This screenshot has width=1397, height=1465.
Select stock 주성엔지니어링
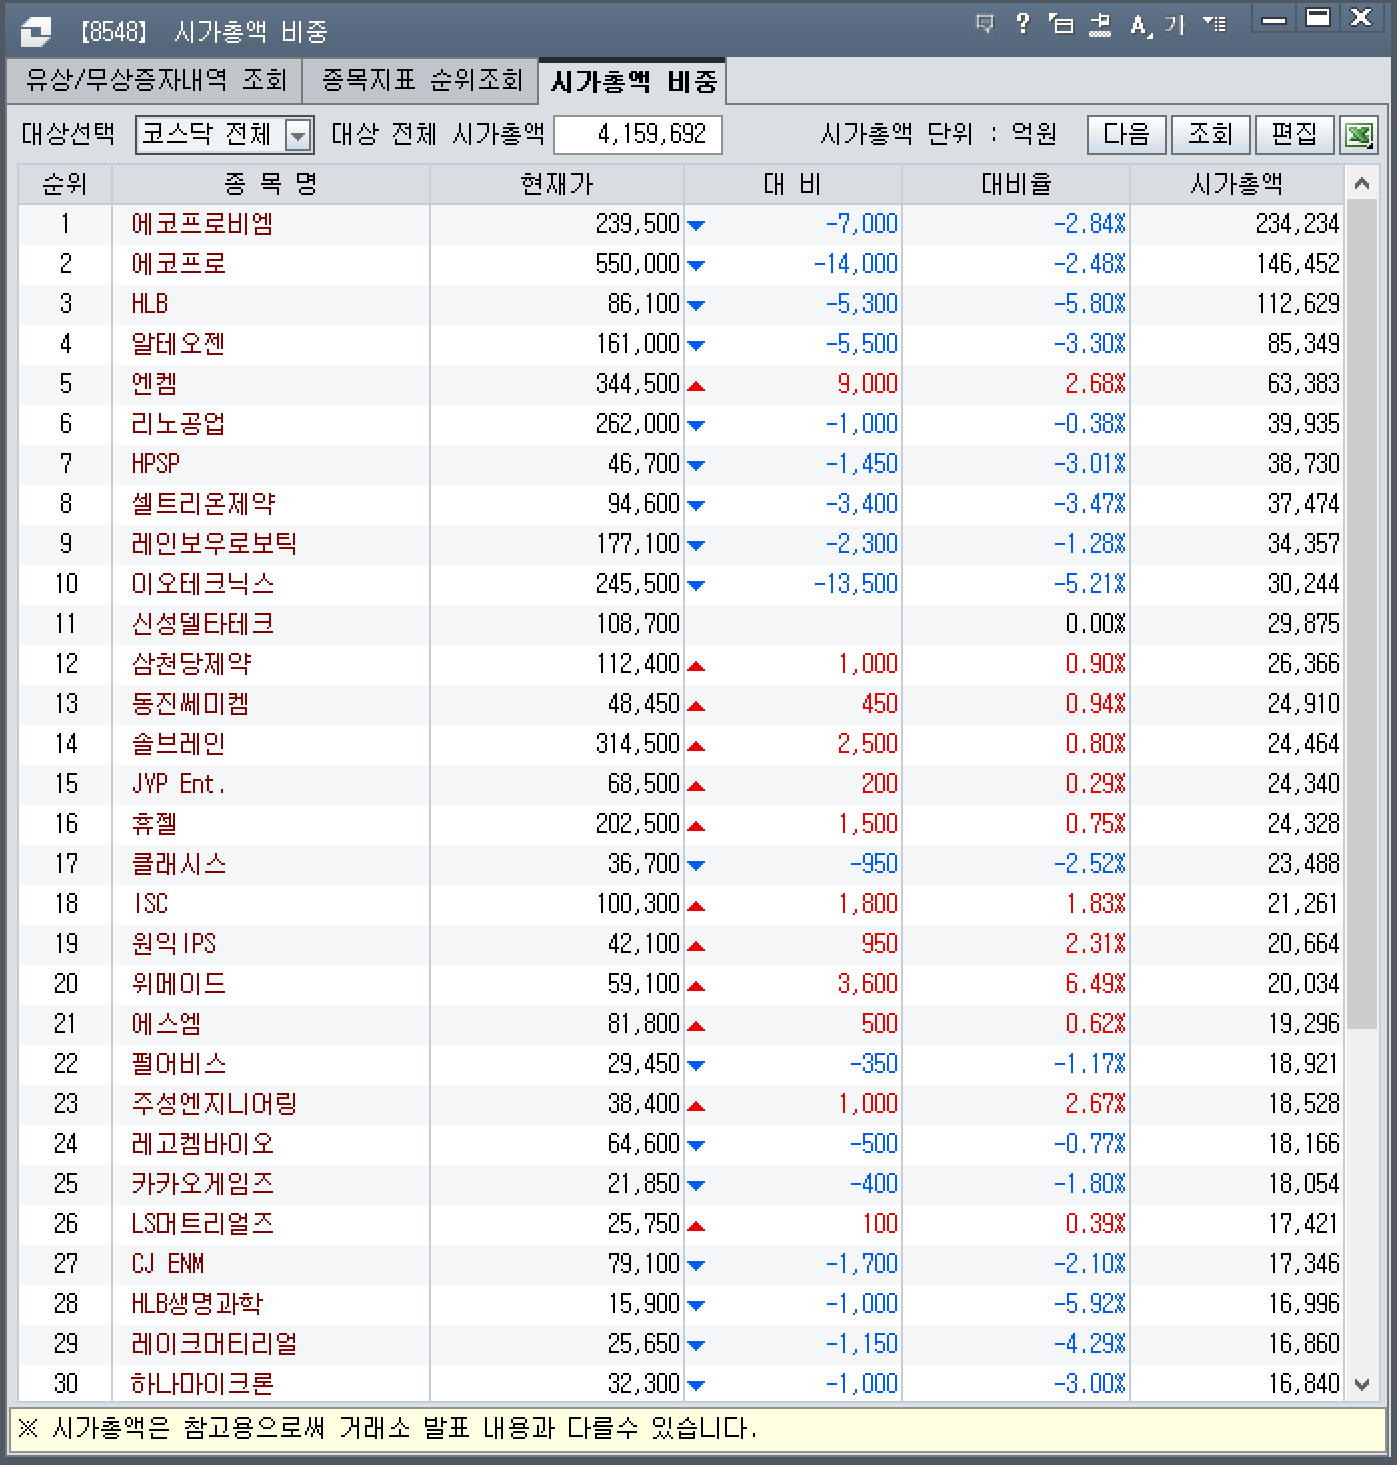[214, 1104]
